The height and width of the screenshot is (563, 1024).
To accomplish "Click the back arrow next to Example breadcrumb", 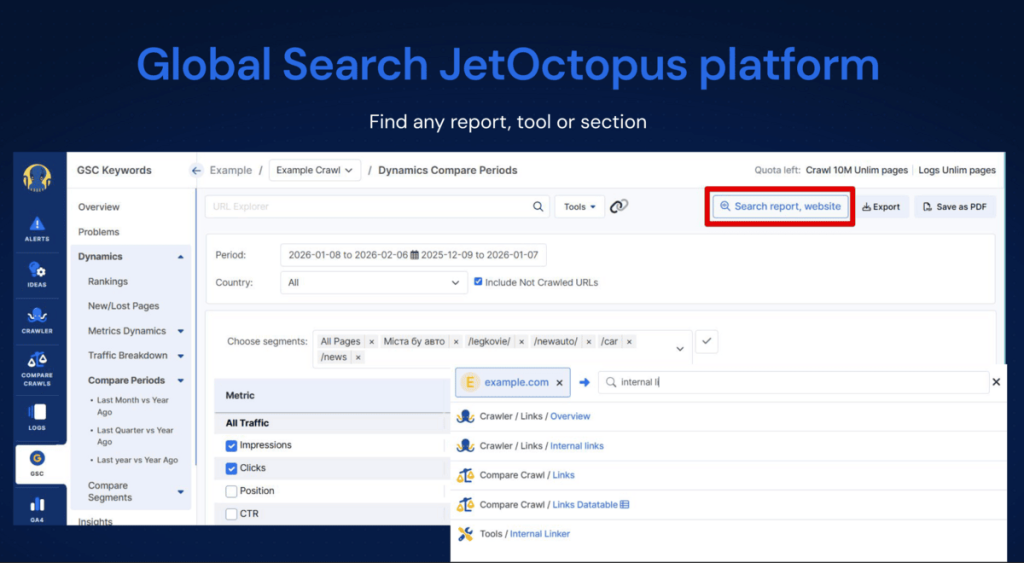I will click(x=196, y=171).
